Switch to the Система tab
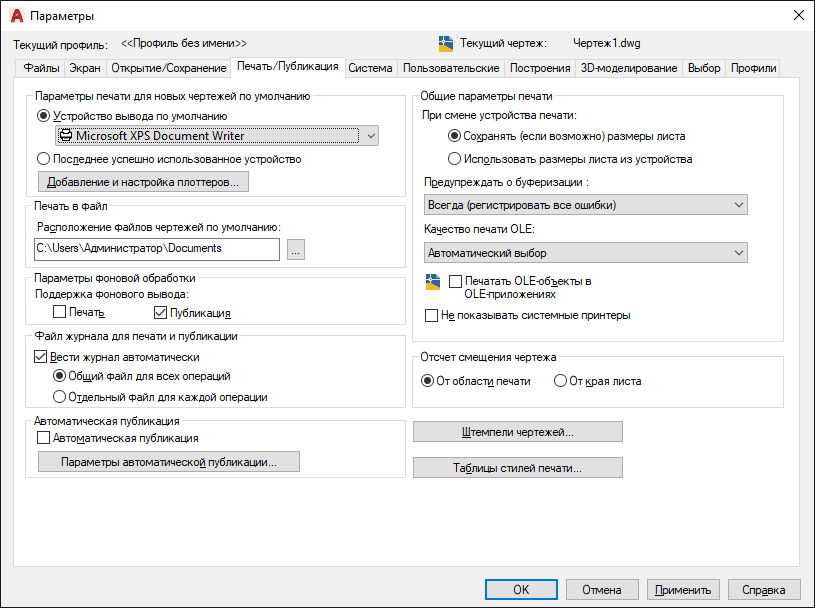 pos(370,68)
